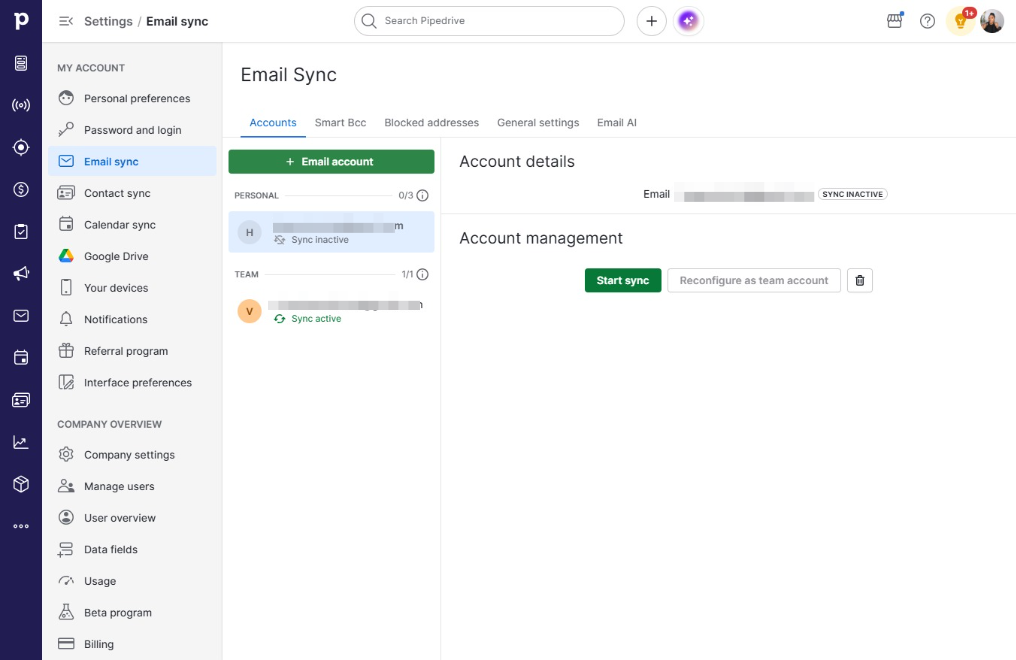Viewport: 1016px width, 660px height.
Task: Open the Insights chart sidebar icon
Action: tap(21, 442)
